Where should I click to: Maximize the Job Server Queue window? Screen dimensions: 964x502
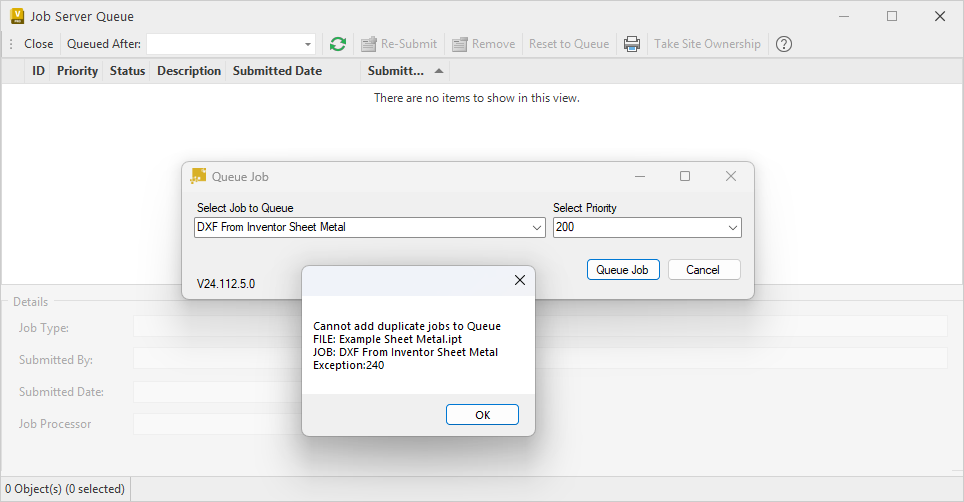pos(892,17)
